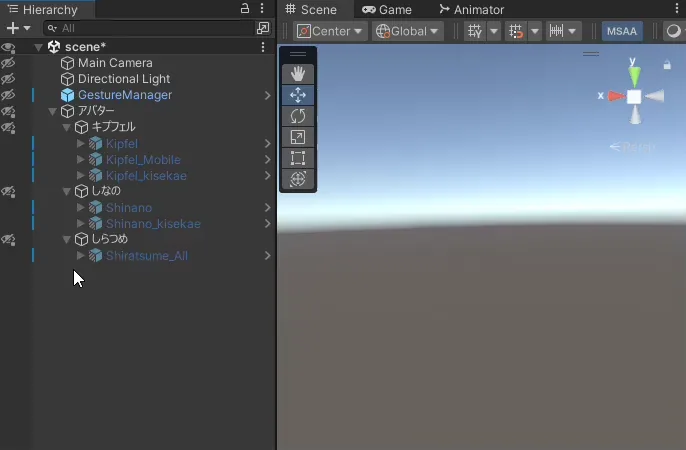Switch to the Game tab
686x450 pixels.
point(387,10)
